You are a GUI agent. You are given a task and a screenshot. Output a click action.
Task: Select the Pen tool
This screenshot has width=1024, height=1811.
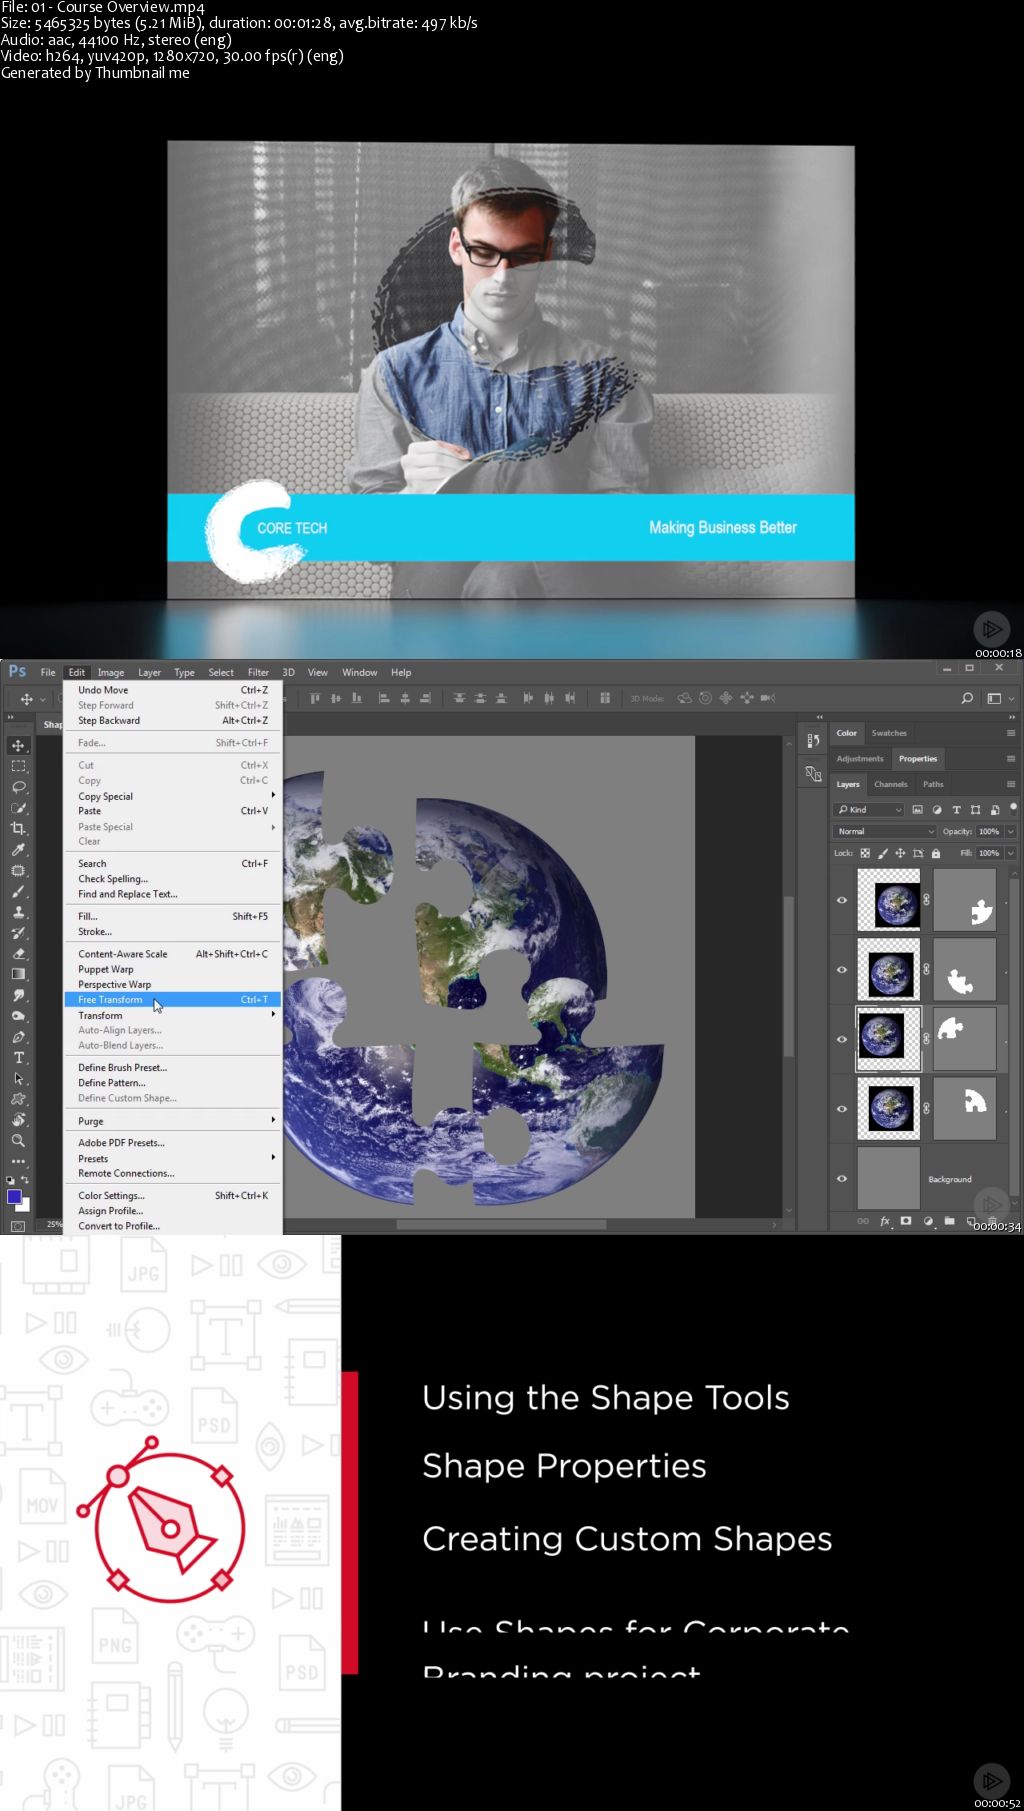tap(18, 1037)
